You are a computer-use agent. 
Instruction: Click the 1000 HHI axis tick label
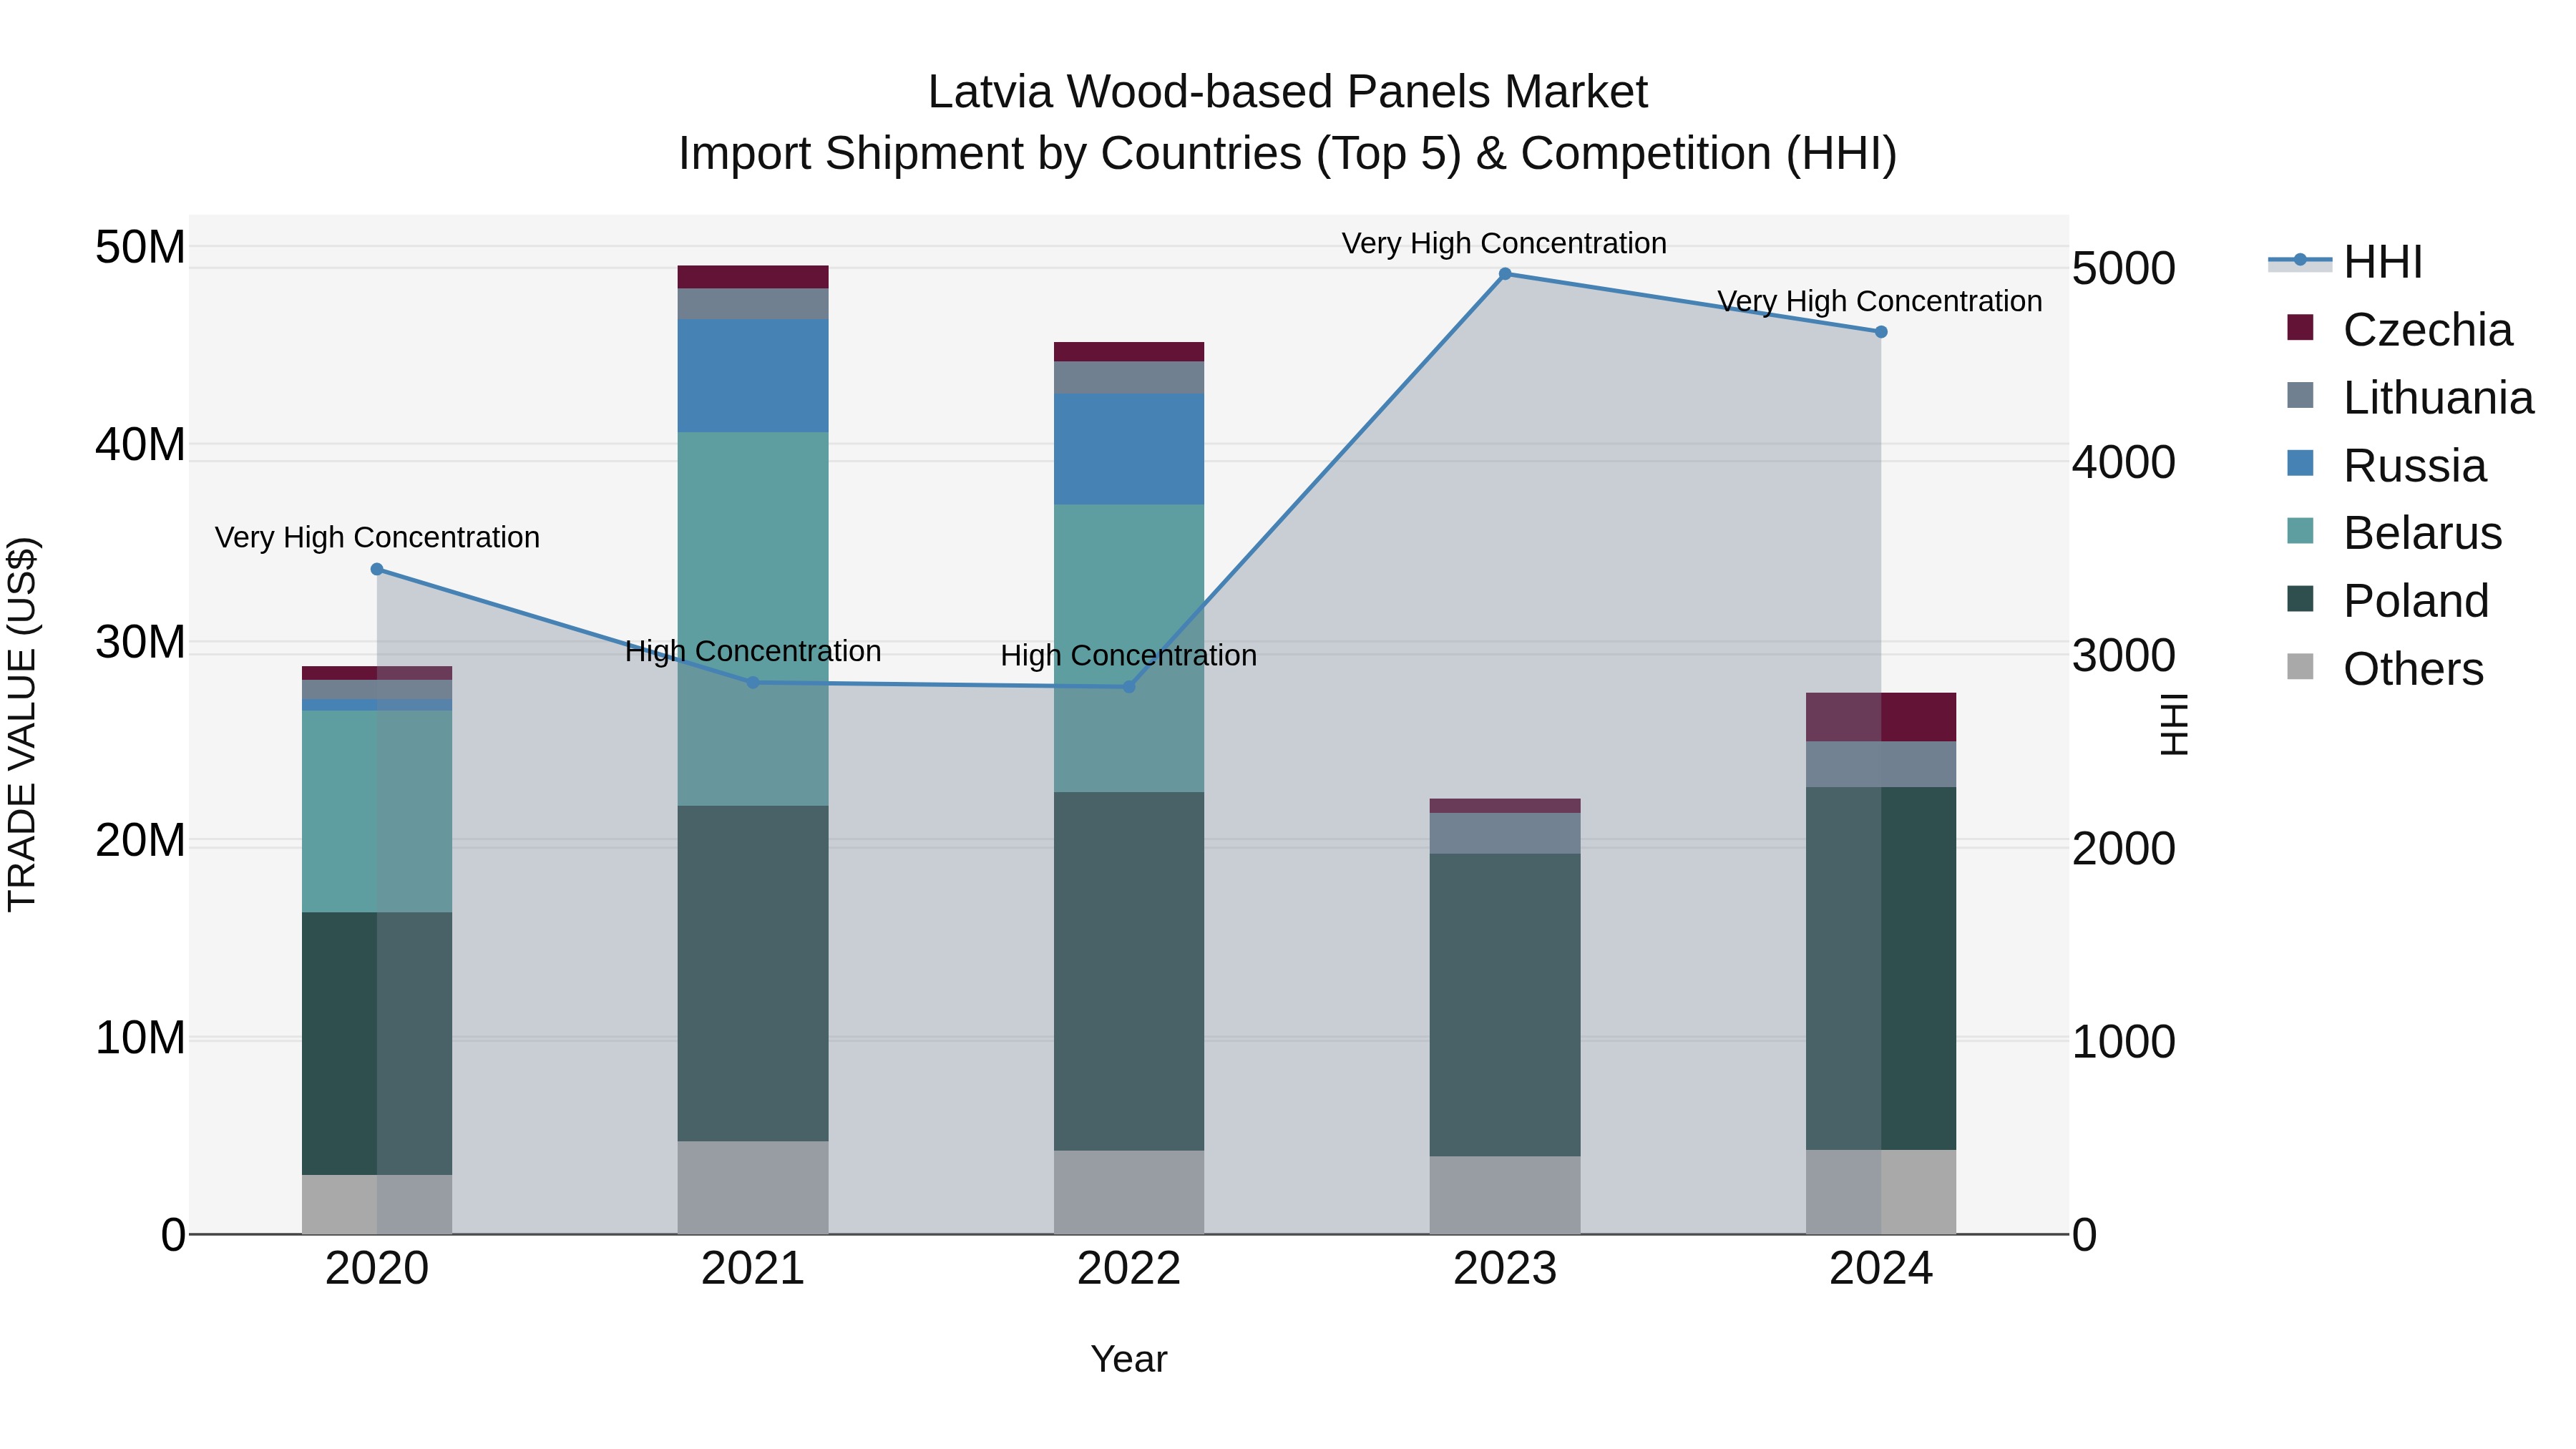coord(2124,1042)
